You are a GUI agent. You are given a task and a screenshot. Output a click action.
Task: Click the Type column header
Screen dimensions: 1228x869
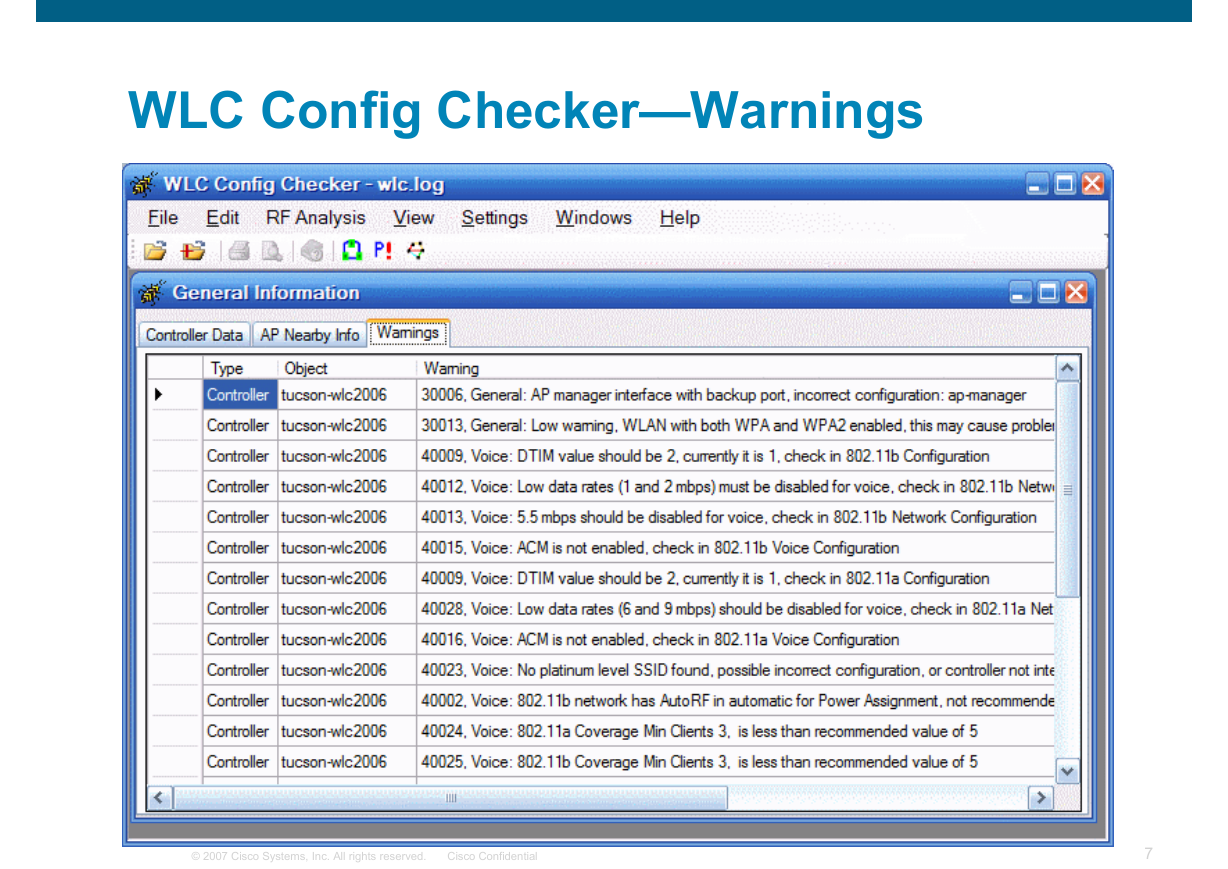[240, 368]
